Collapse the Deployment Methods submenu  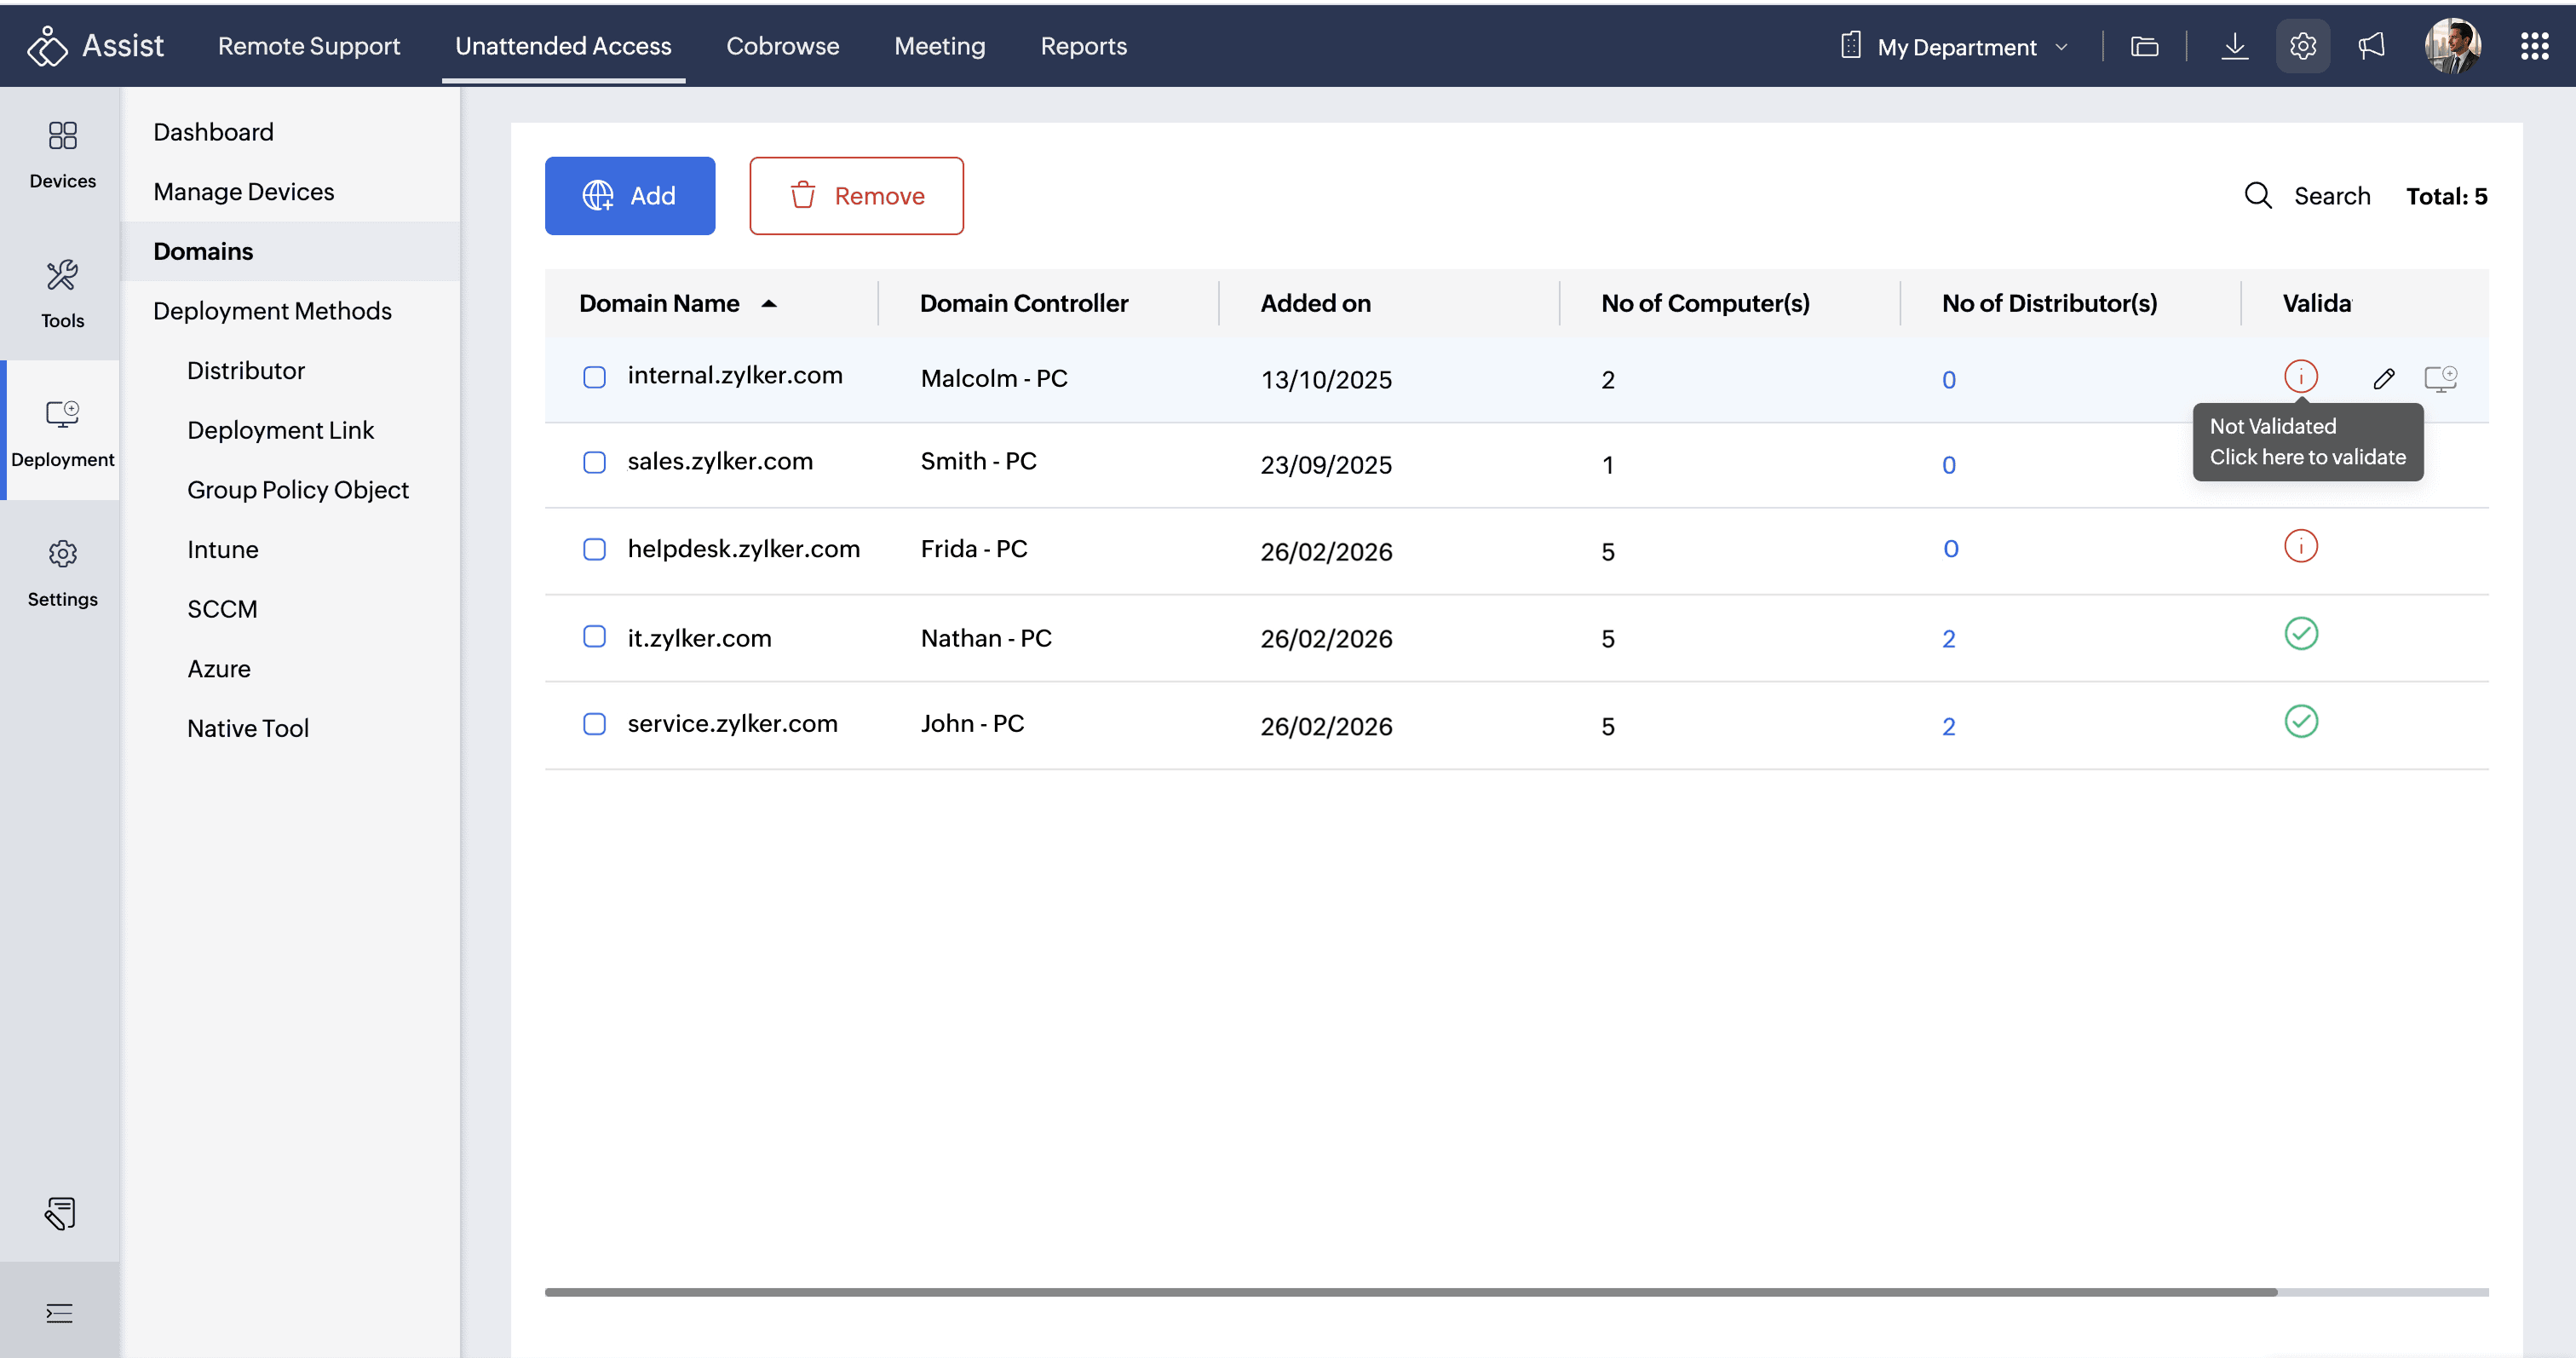click(x=272, y=311)
